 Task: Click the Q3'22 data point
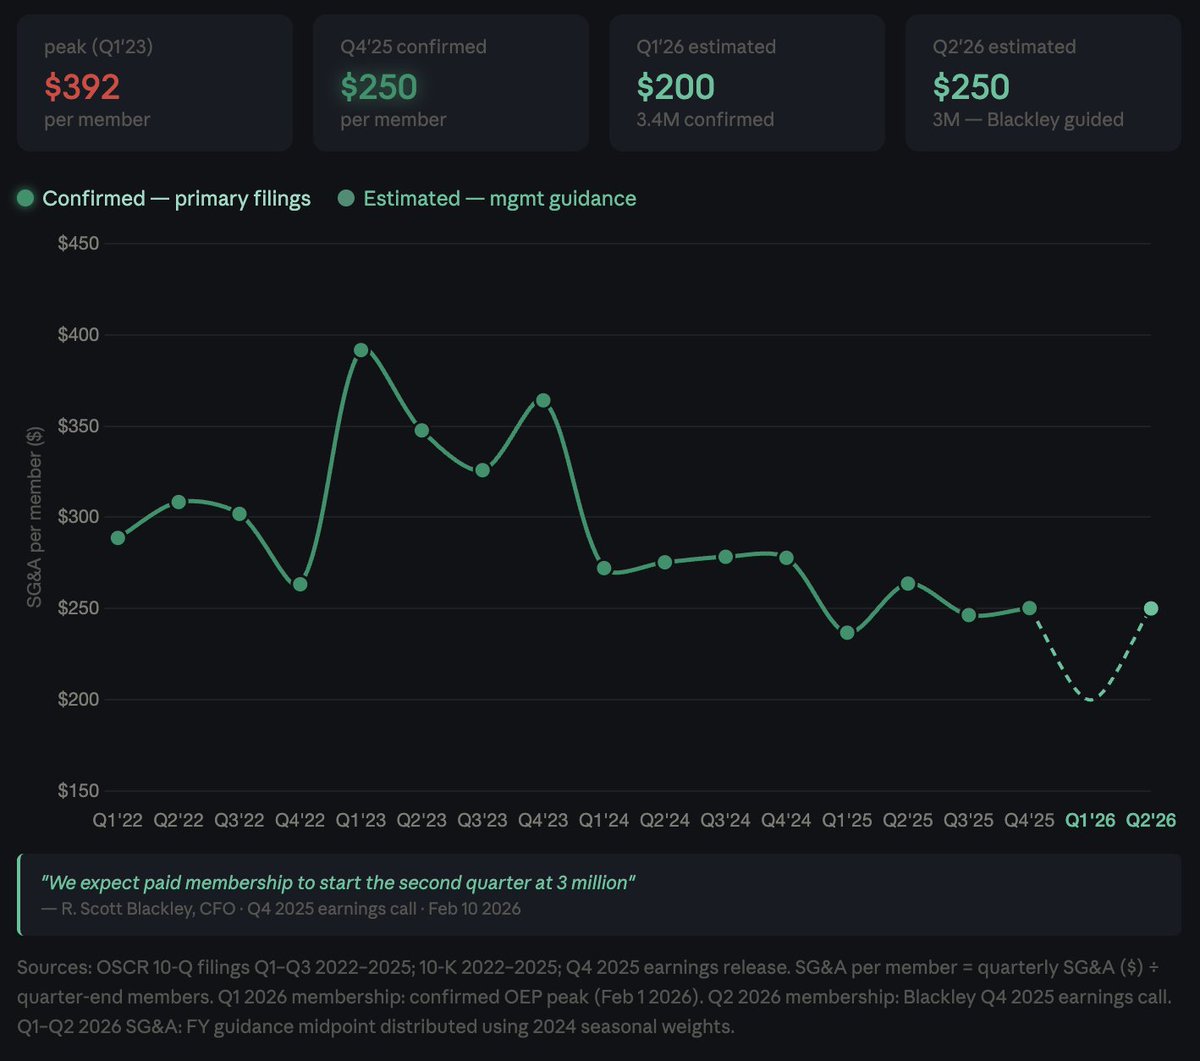tap(239, 514)
